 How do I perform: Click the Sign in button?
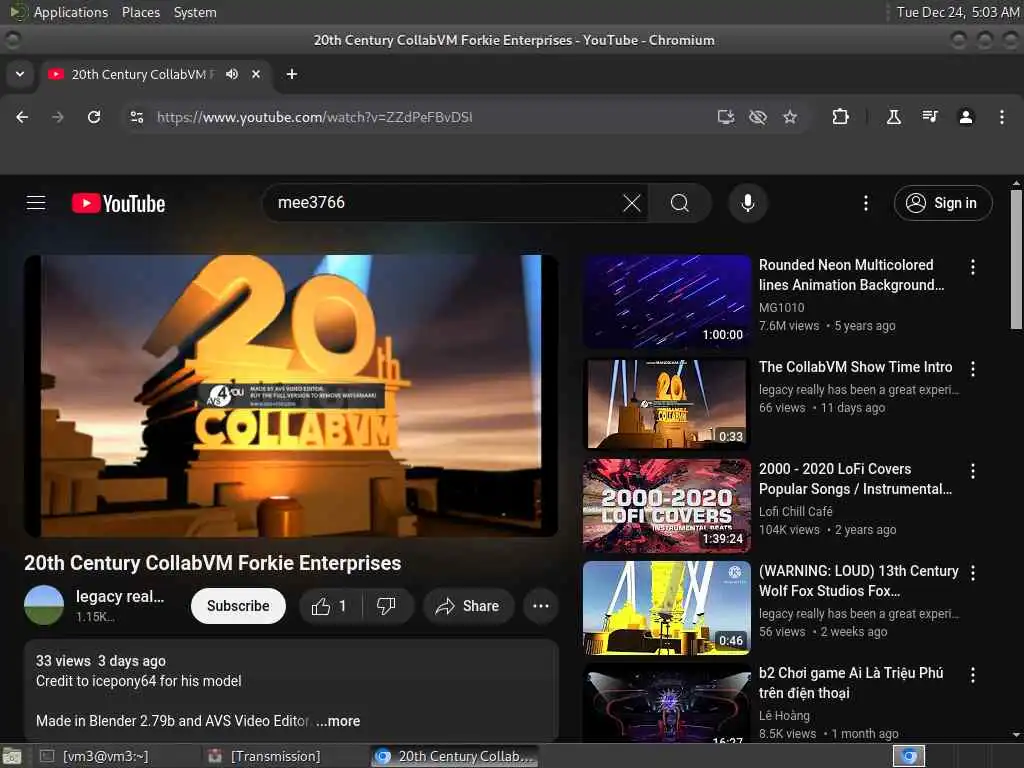[943, 203]
